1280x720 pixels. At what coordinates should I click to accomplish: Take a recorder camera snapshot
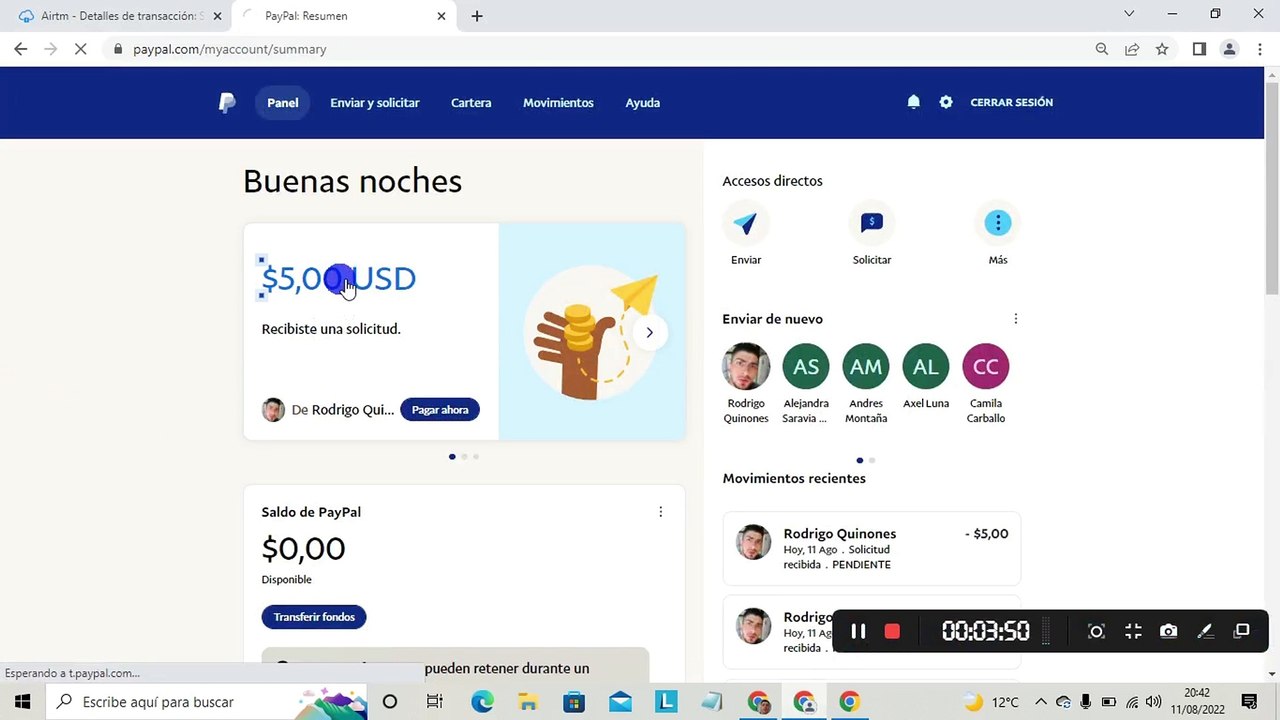point(1169,631)
